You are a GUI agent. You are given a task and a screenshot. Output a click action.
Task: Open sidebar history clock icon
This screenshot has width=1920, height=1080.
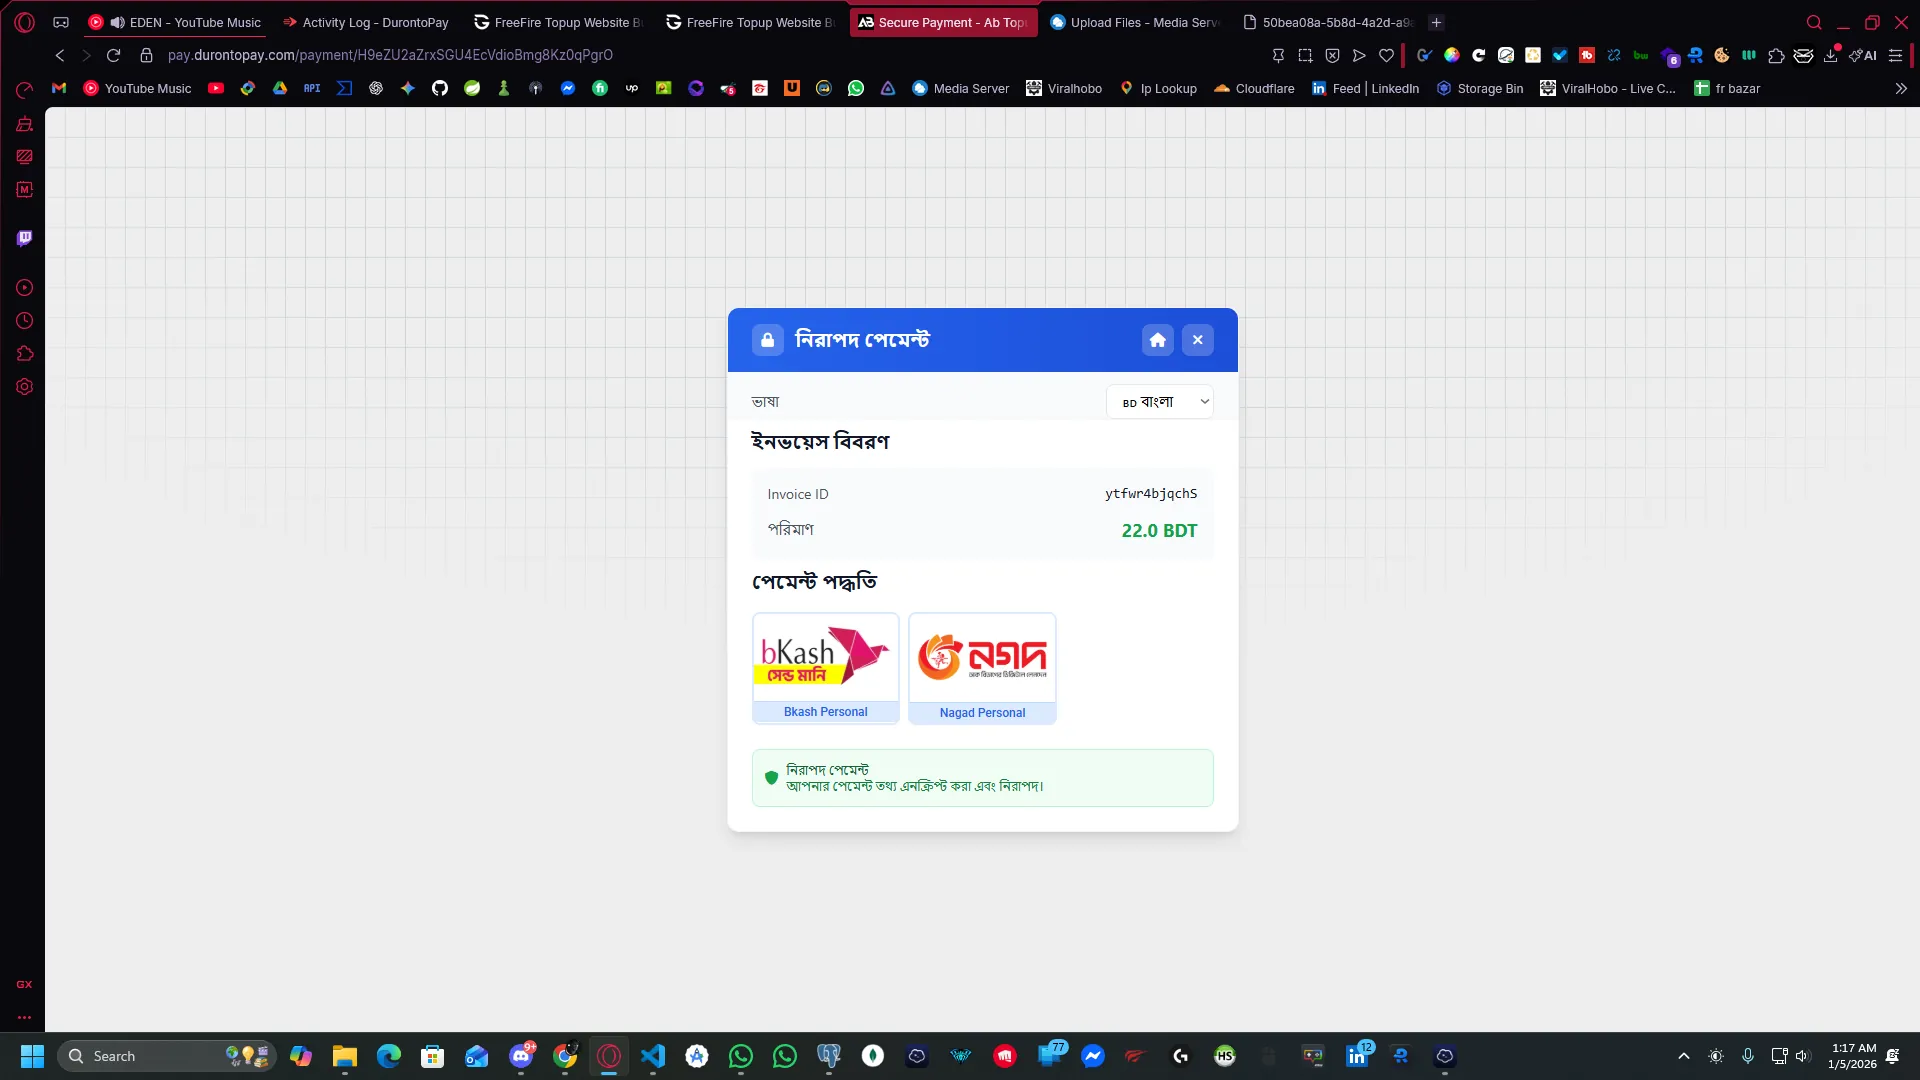[25, 321]
